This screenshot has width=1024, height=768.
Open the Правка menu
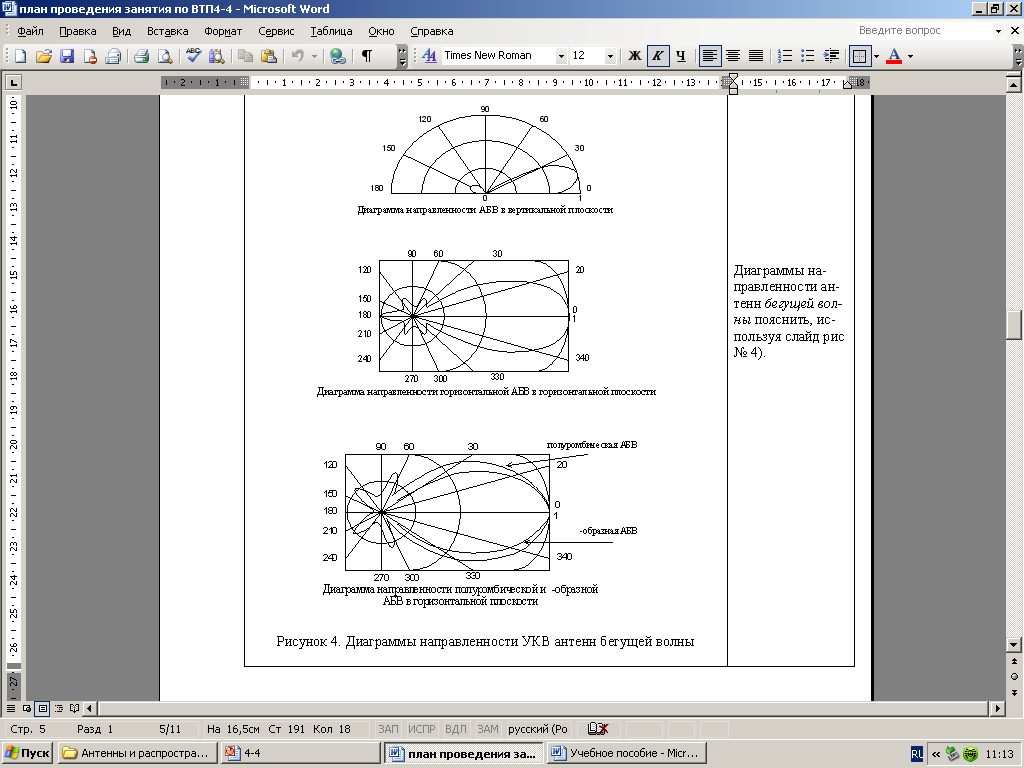tap(77, 31)
